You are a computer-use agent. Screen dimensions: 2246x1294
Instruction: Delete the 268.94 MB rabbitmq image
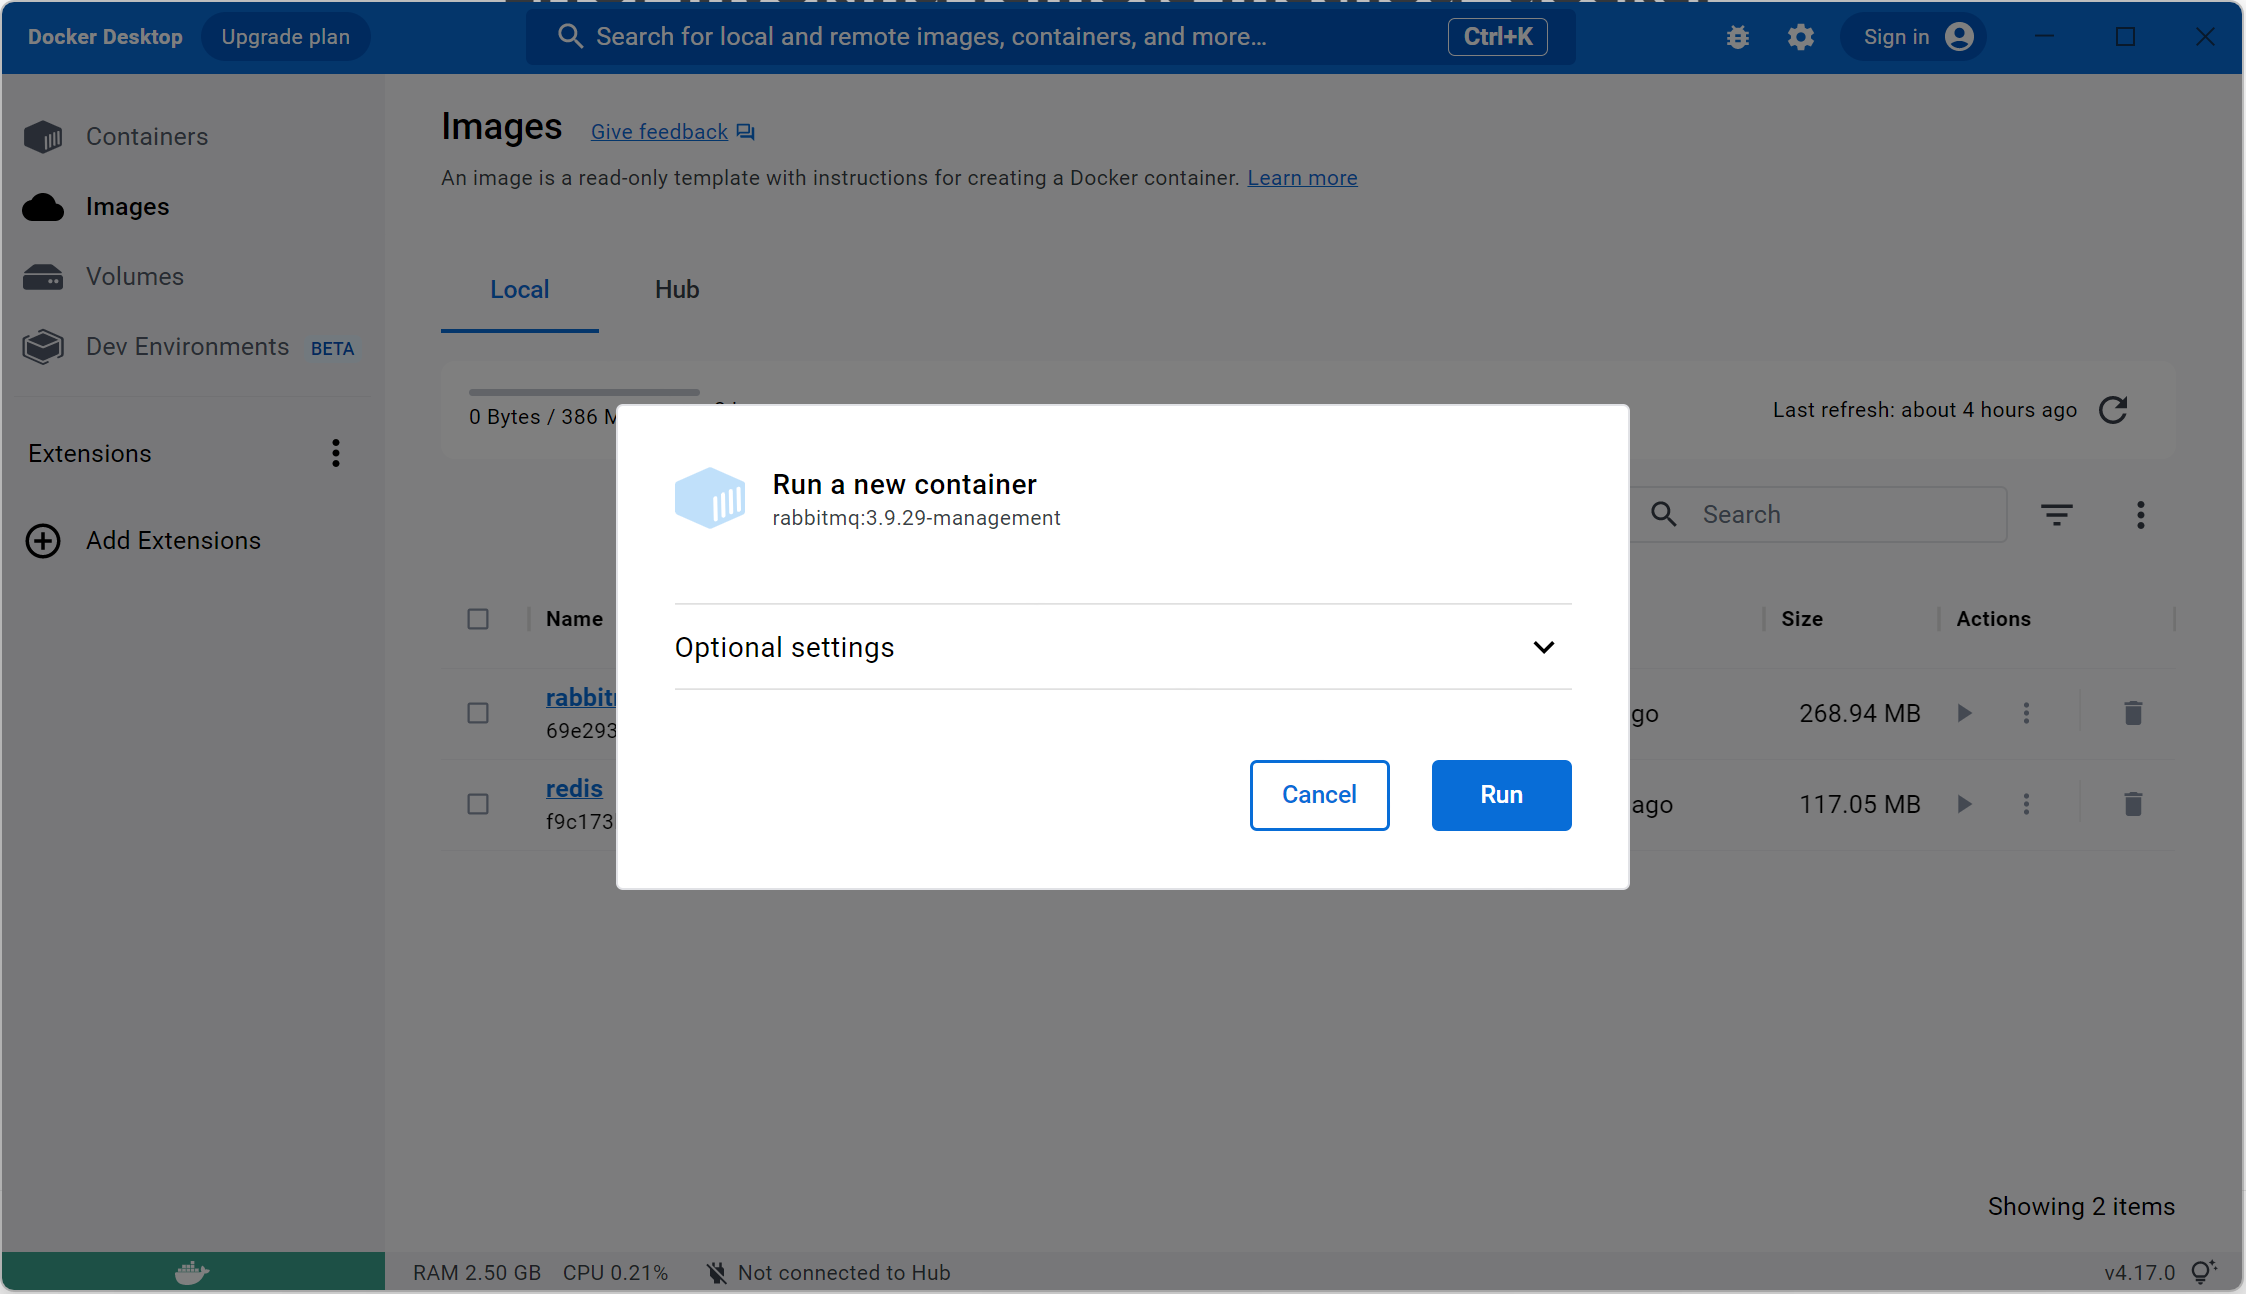(2133, 713)
